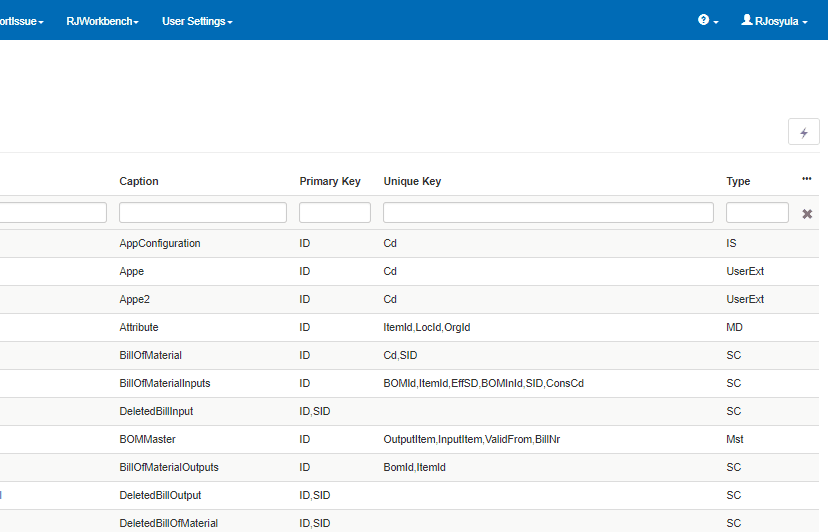Open the RJWorkbench dropdown menu
This screenshot has height=532, width=828.
[102, 21]
